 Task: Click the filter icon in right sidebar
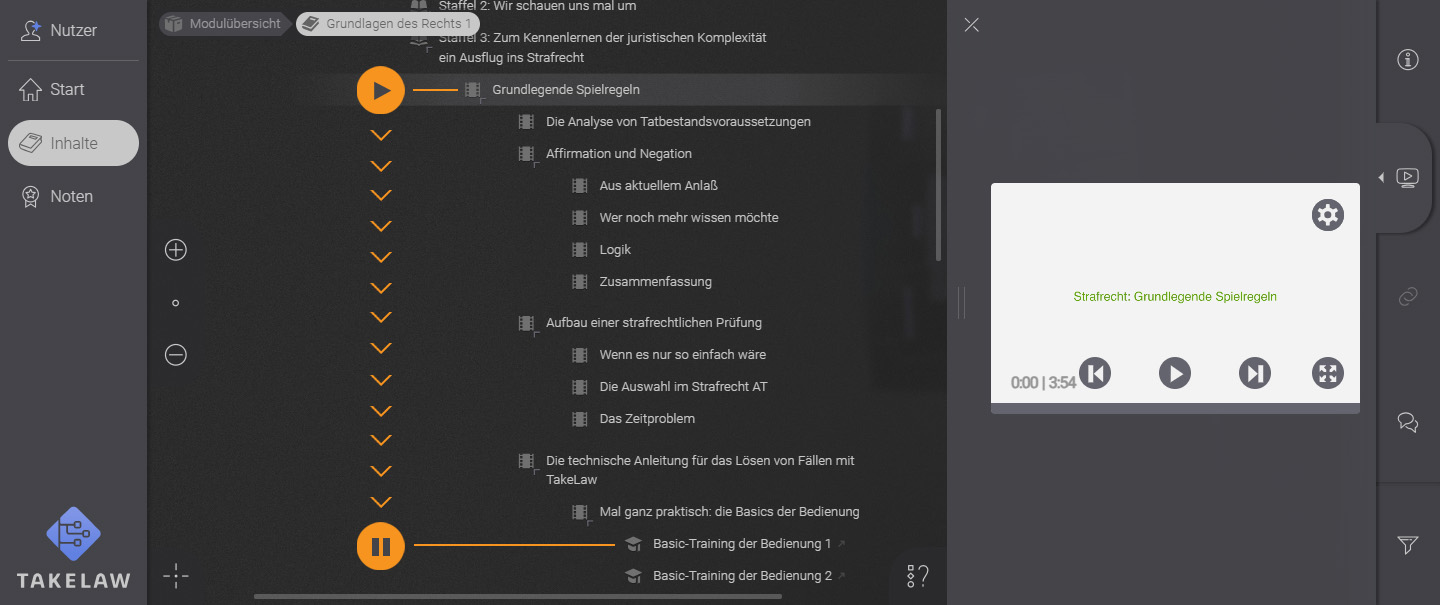click(1407, 546)
